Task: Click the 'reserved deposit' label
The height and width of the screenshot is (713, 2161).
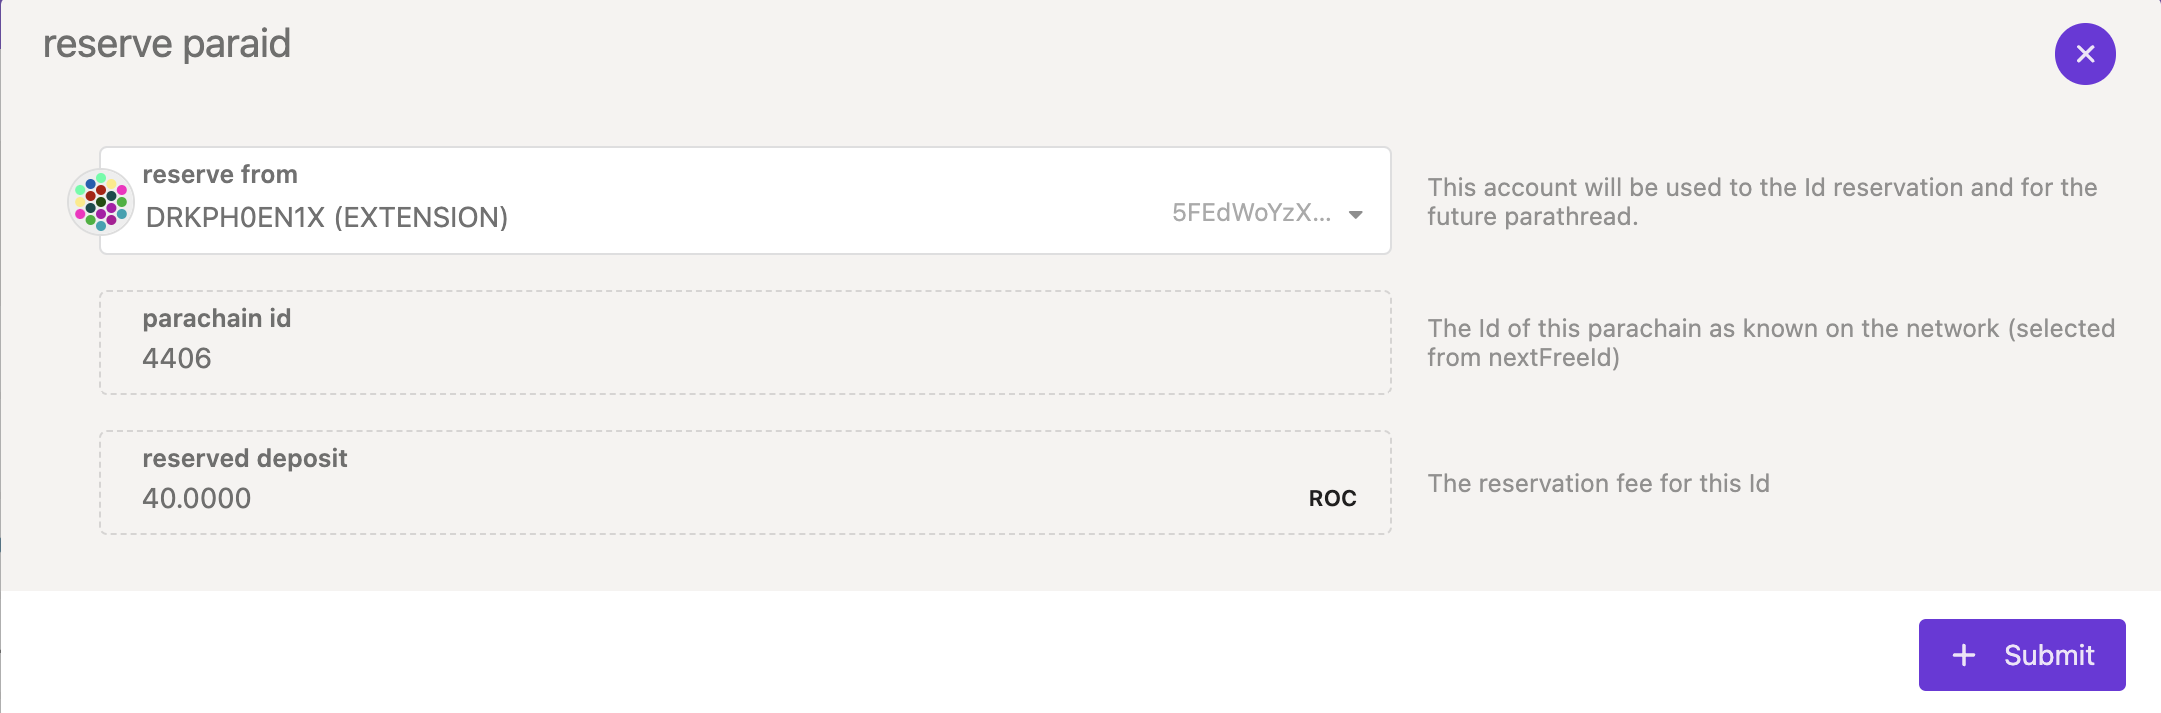Action: click(x=245, y=458)
